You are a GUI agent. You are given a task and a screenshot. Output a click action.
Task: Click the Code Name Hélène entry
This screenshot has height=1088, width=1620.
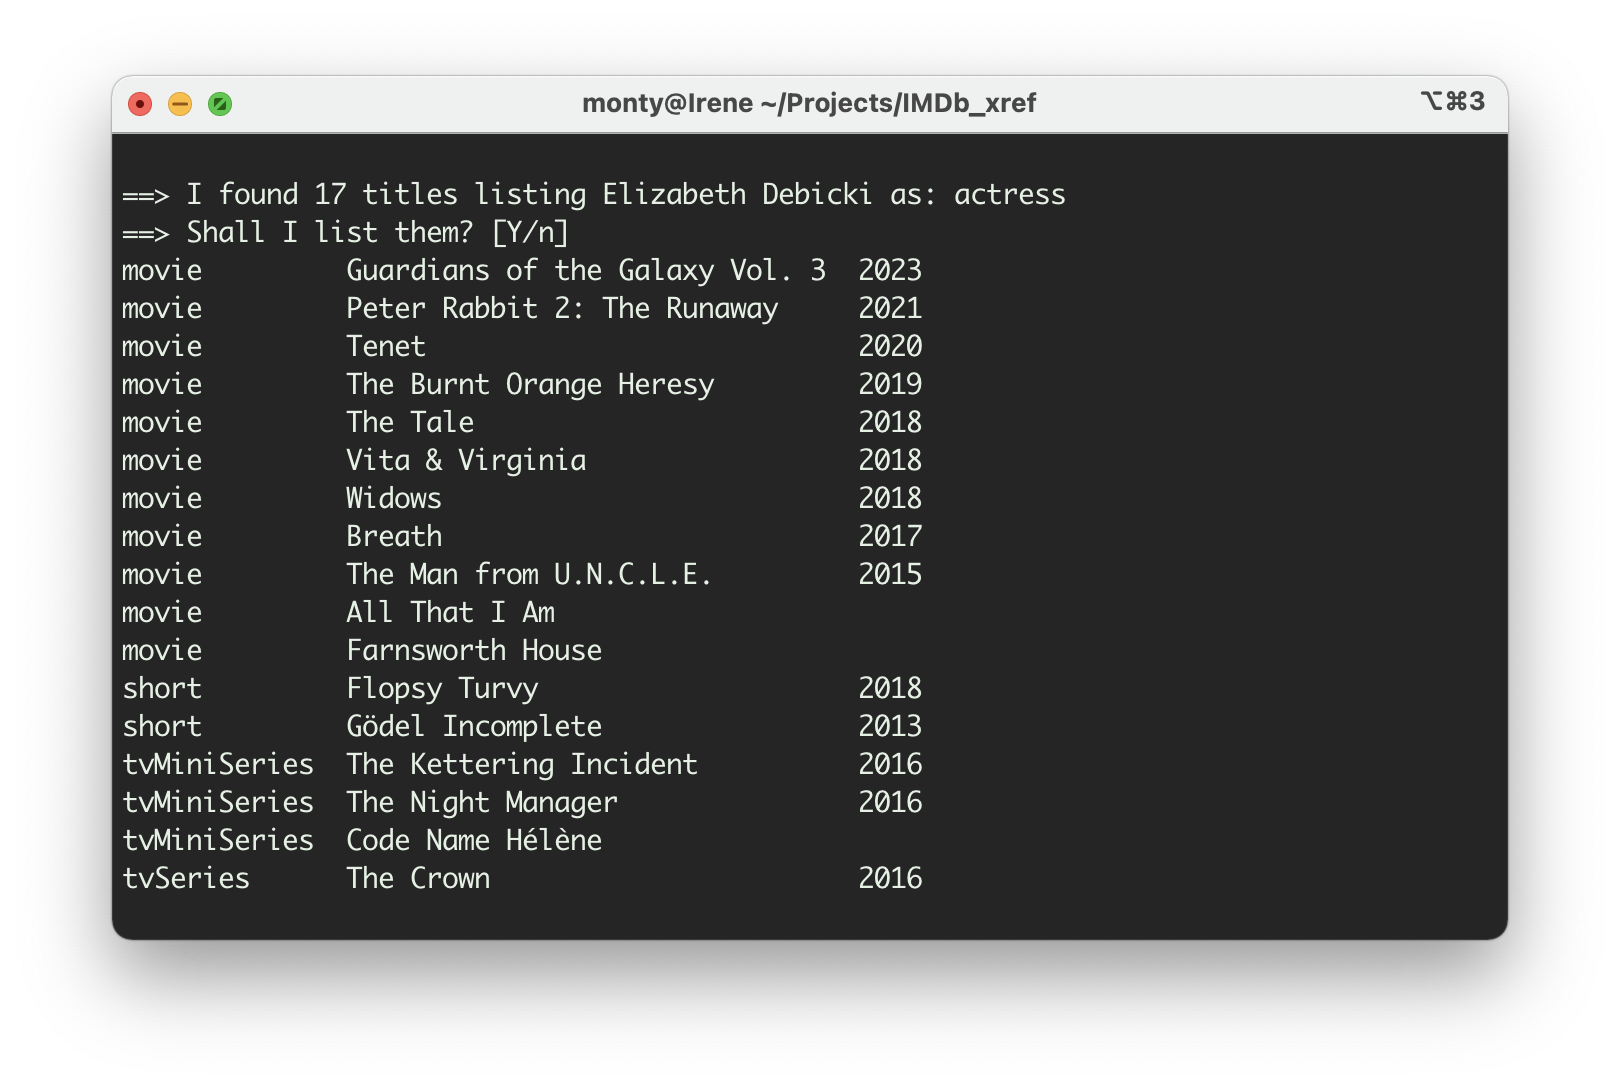click(474, 840)
